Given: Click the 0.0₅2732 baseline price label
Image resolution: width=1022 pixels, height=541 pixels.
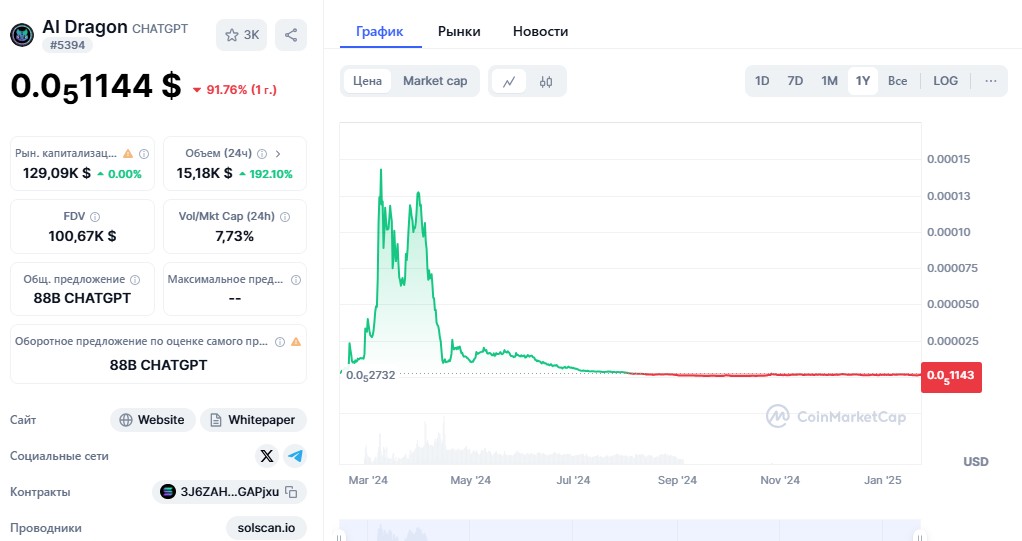Looking at the screenshot, I should [x=370, y=375].
